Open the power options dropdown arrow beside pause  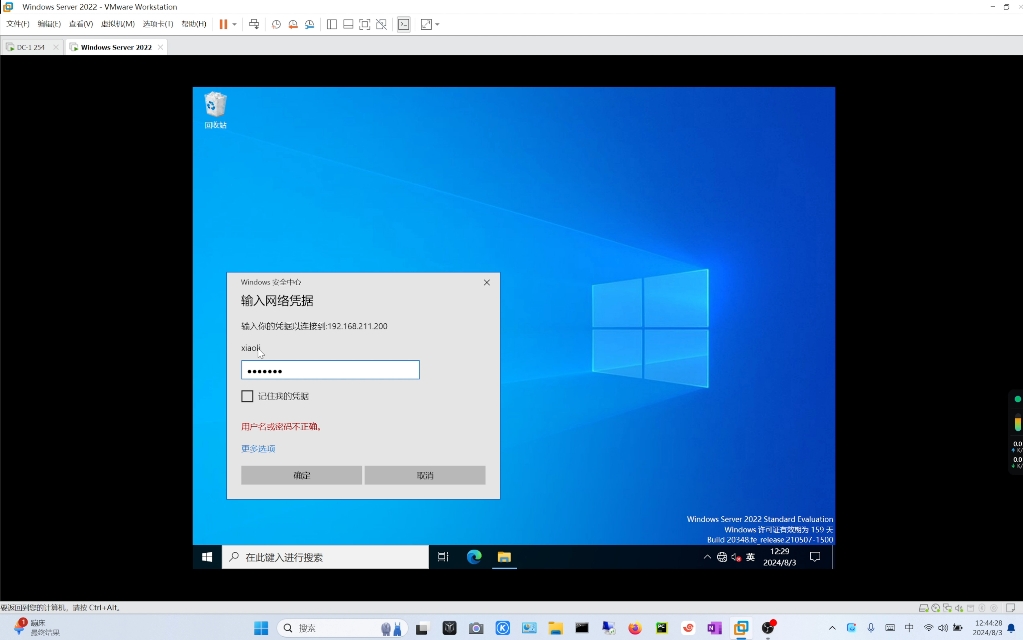coord(234,24)
